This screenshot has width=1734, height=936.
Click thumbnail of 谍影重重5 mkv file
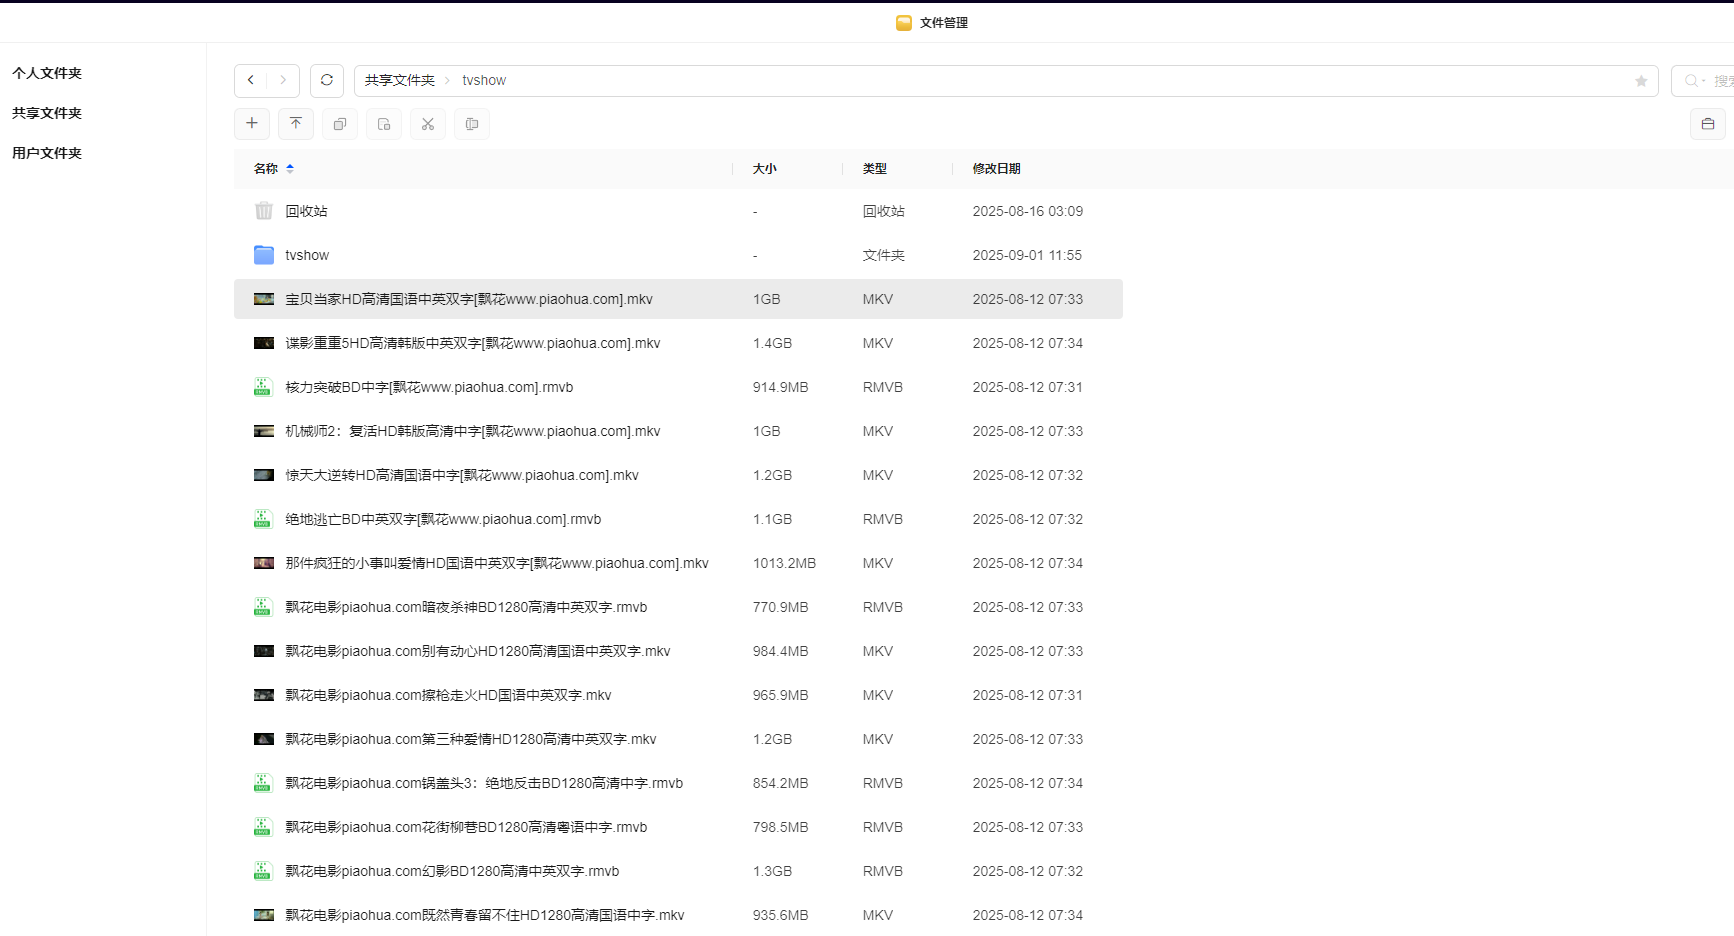264,343
